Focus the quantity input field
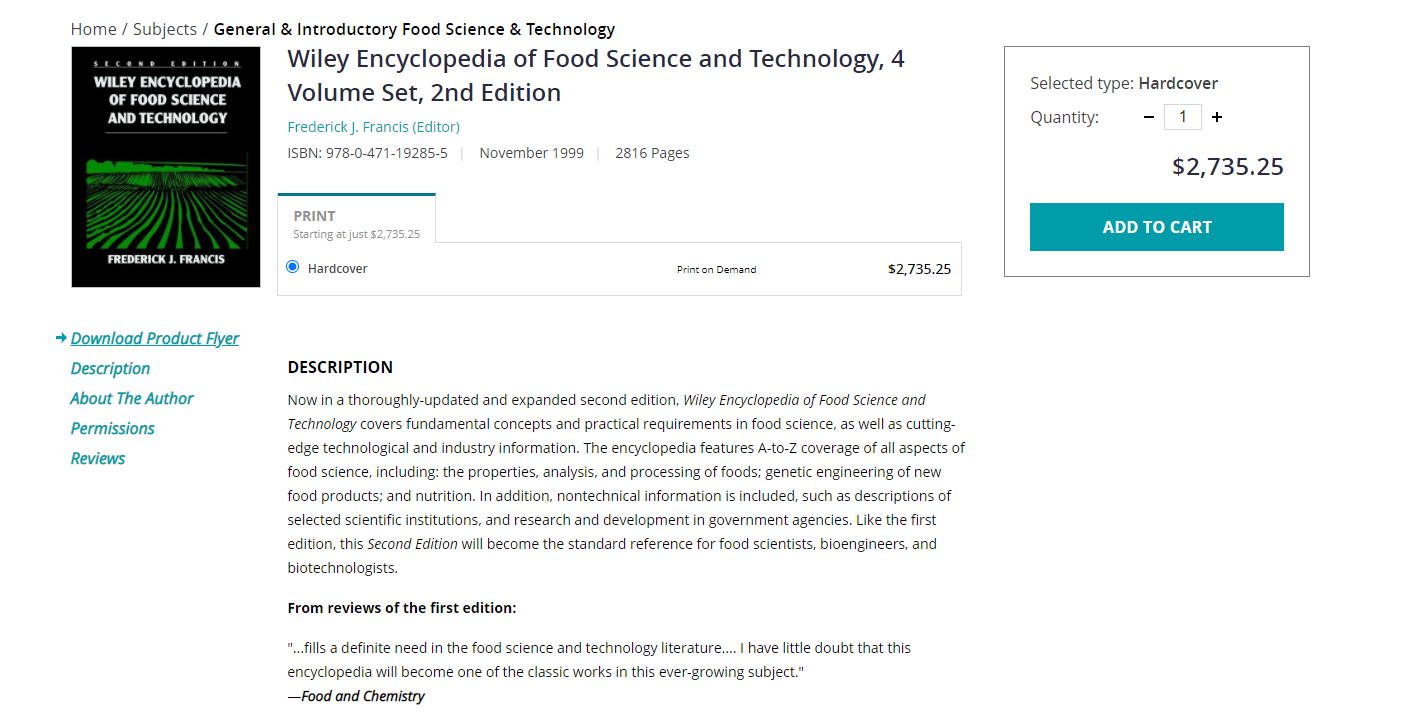The height and width of the screenshot is (723, 1417). click(x=1183, y=117)
